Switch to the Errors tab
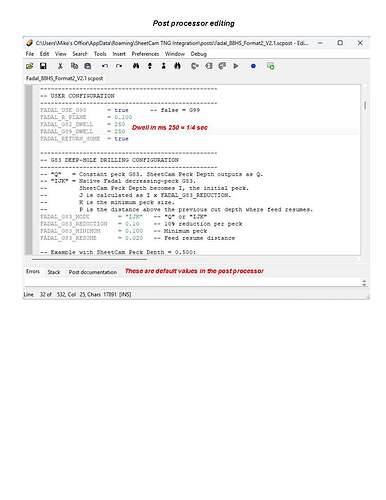386x500 pixels. tap(33, 272)
